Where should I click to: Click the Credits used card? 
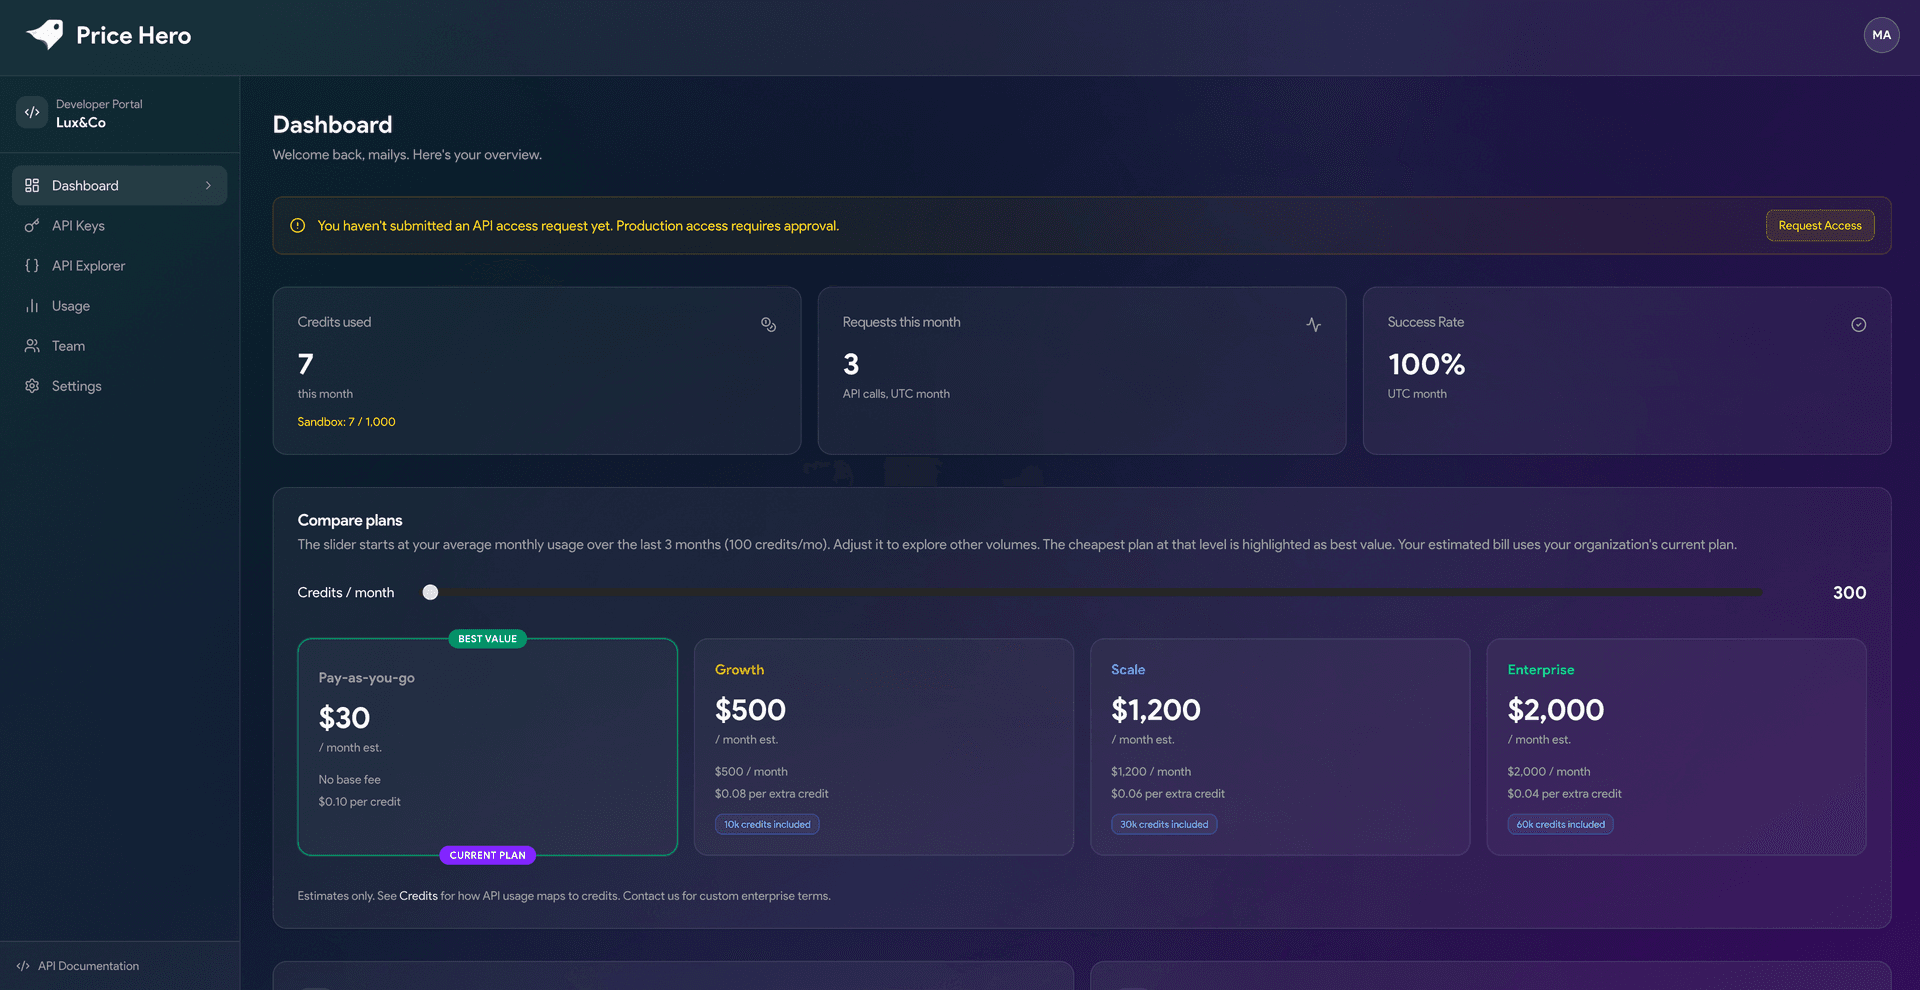point(537,371)
